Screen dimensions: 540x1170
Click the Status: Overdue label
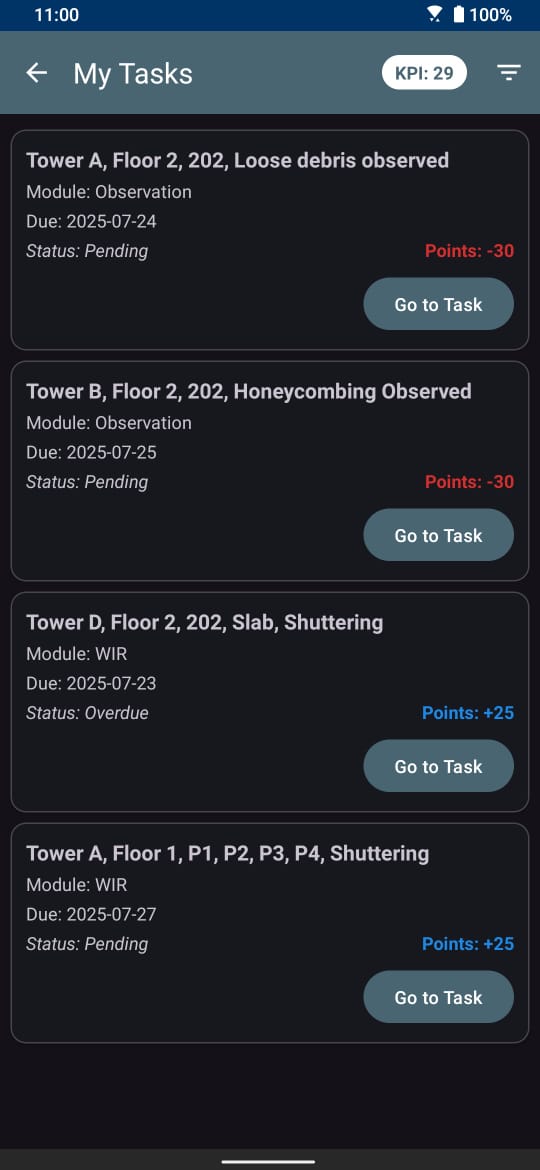[87, 713]
